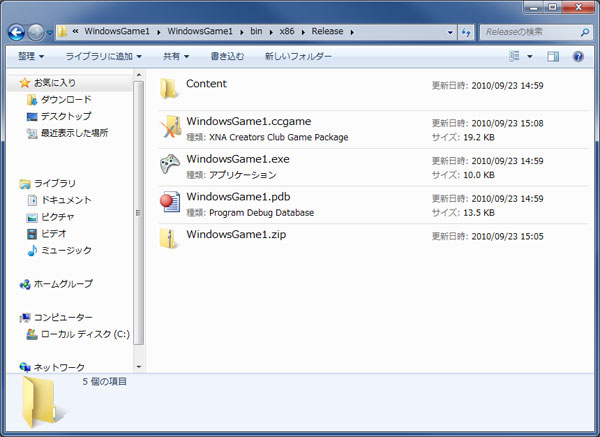The width and height of the screenshot is (600, 437).
Task: Expand arrow after x86 breadcrumb
Action: tap(303, 32)
